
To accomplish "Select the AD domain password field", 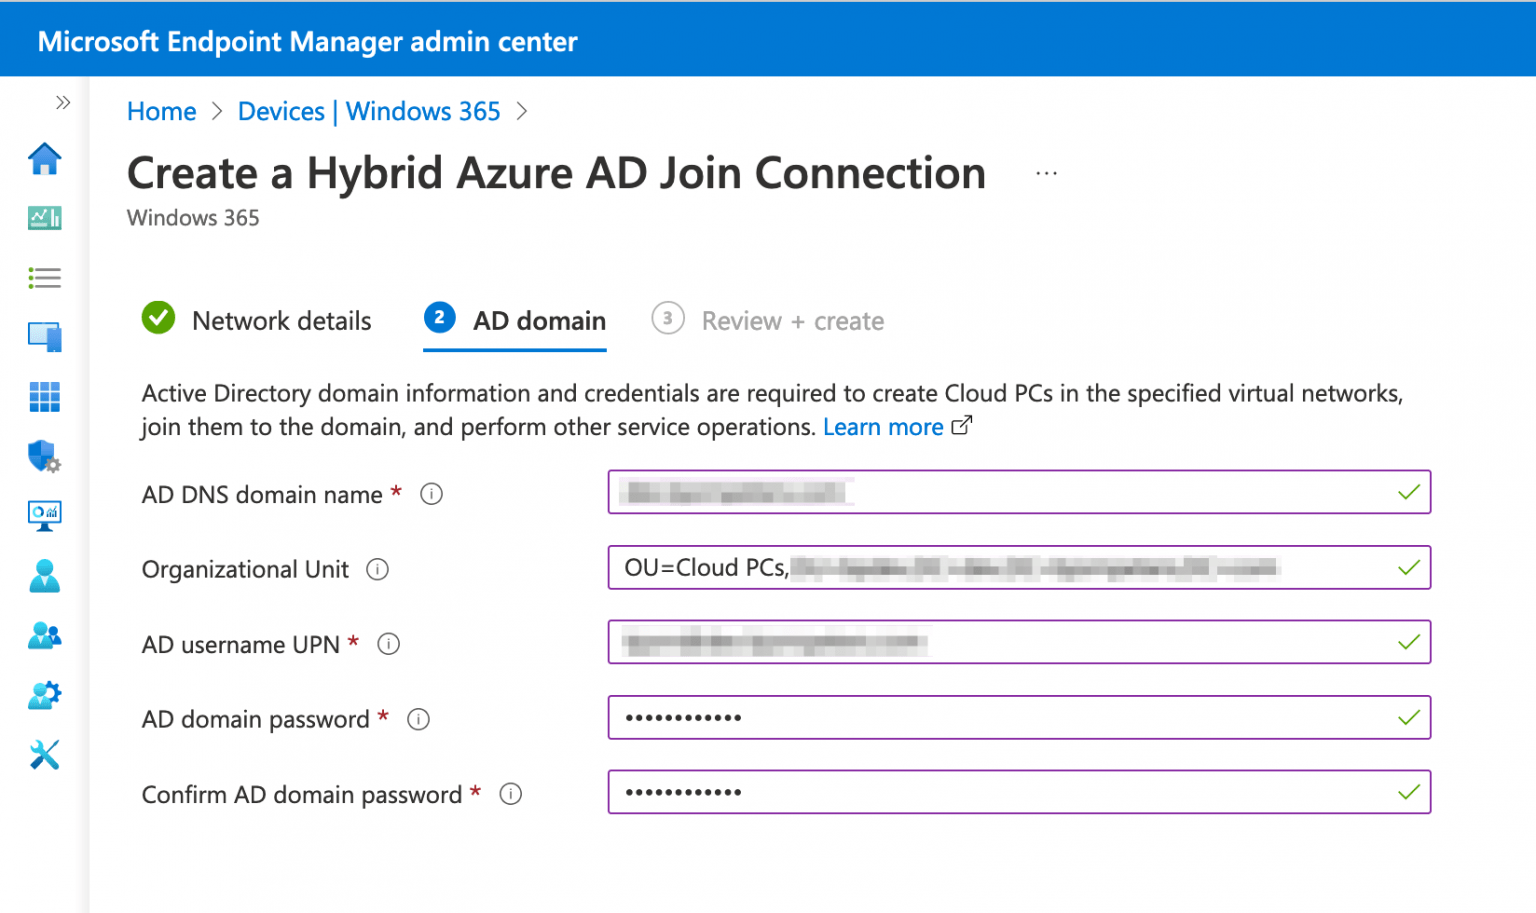I will (1020, 717).
